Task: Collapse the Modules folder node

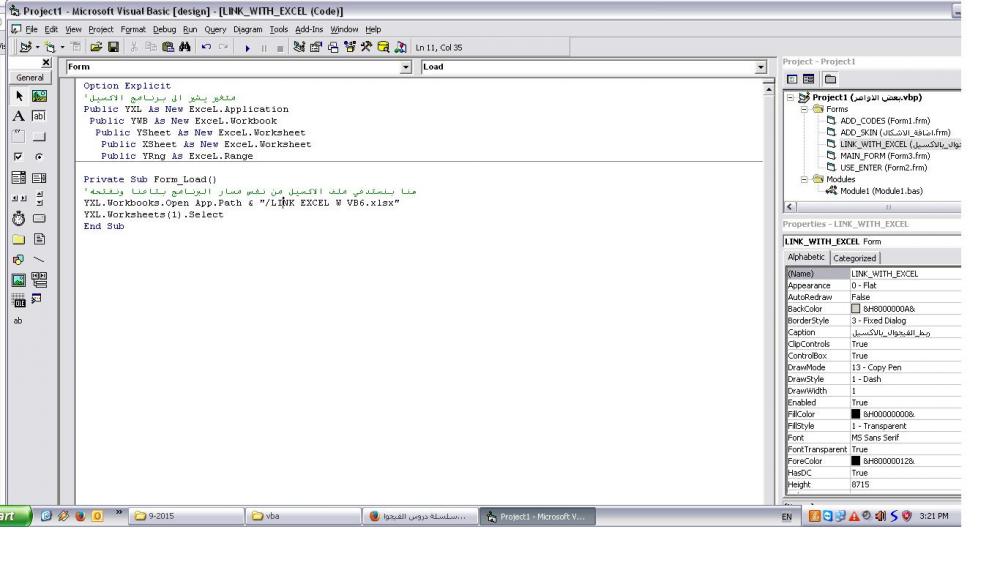Action: (805, 179)
